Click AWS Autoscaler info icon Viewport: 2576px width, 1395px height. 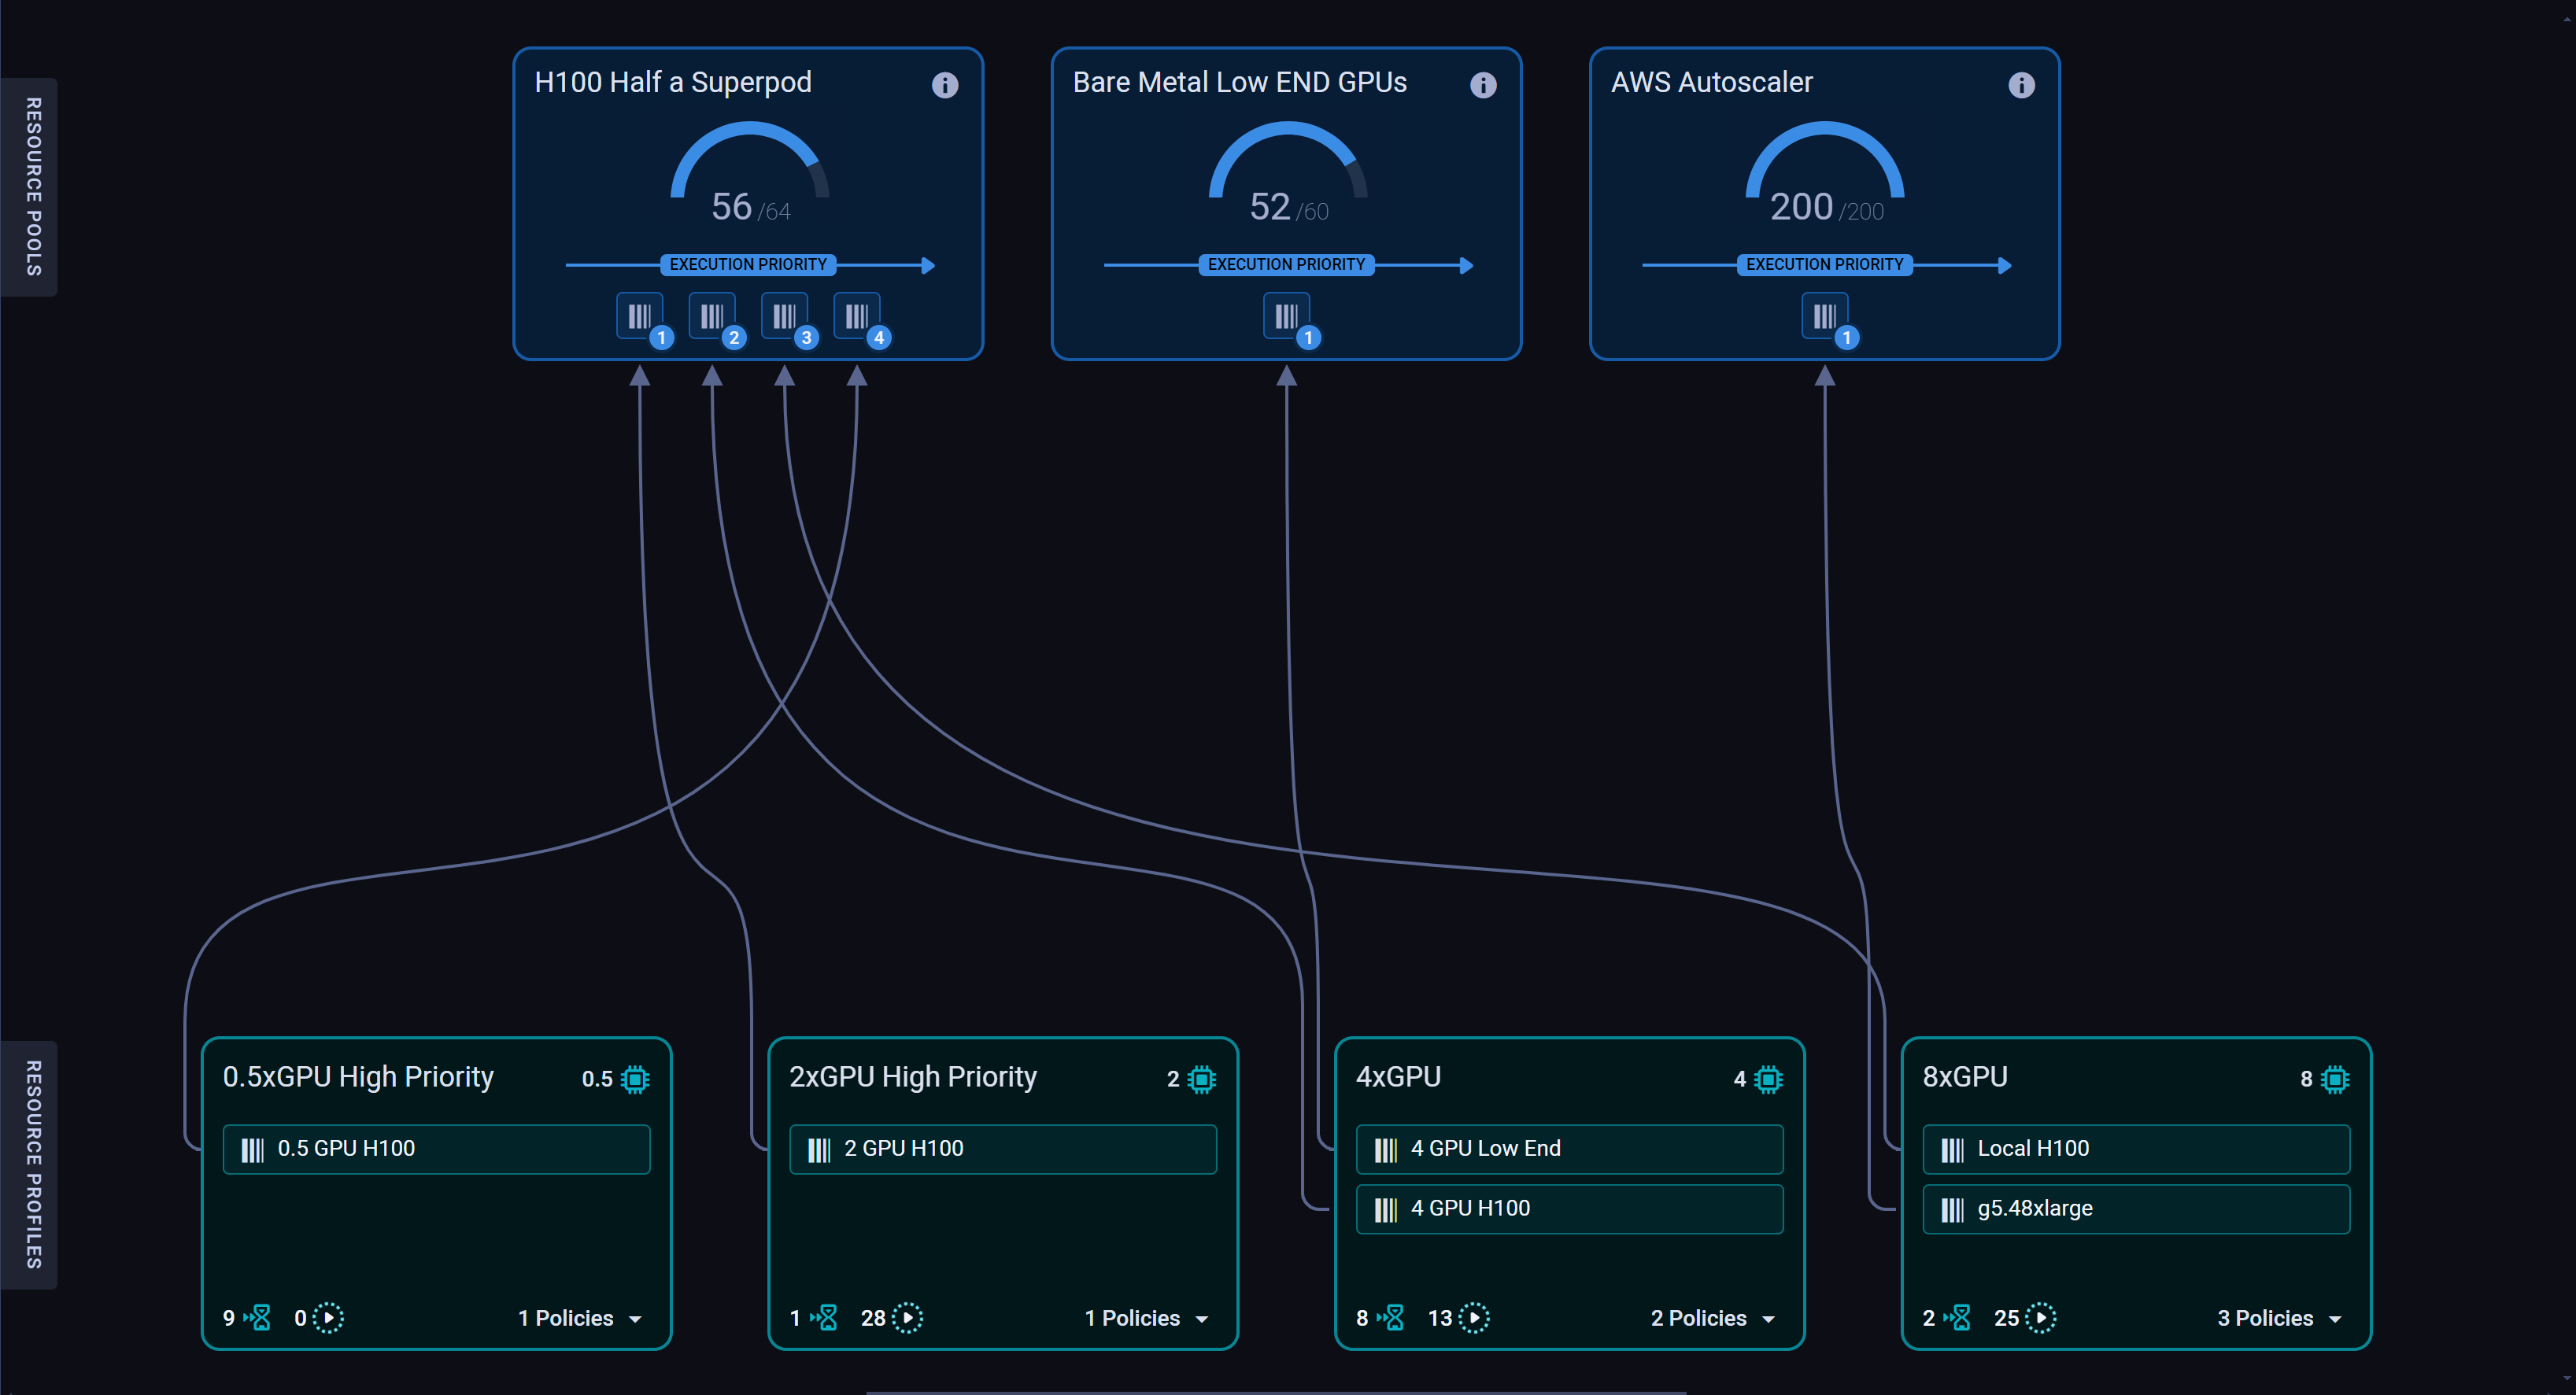tap(2020, 85)
